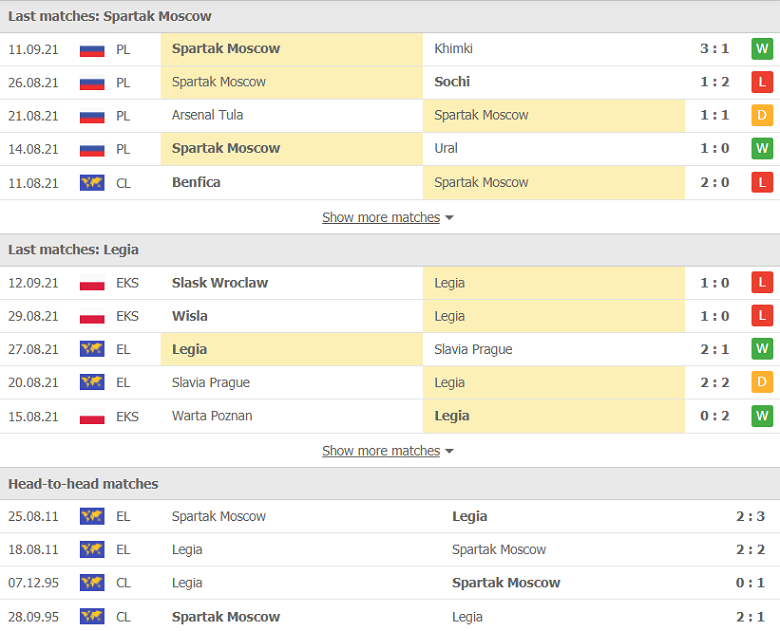Click world flag icon for 20.08.21 match

92,383
